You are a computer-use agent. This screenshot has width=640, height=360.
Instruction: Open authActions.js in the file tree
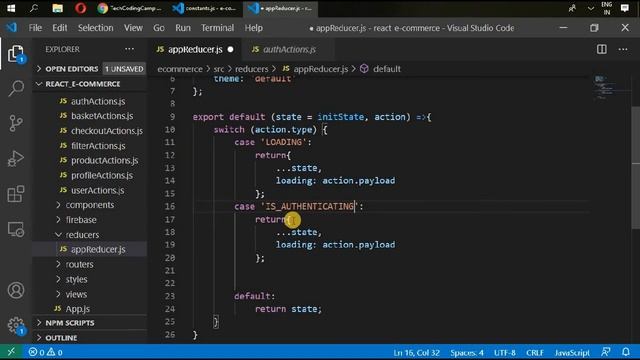98,101
